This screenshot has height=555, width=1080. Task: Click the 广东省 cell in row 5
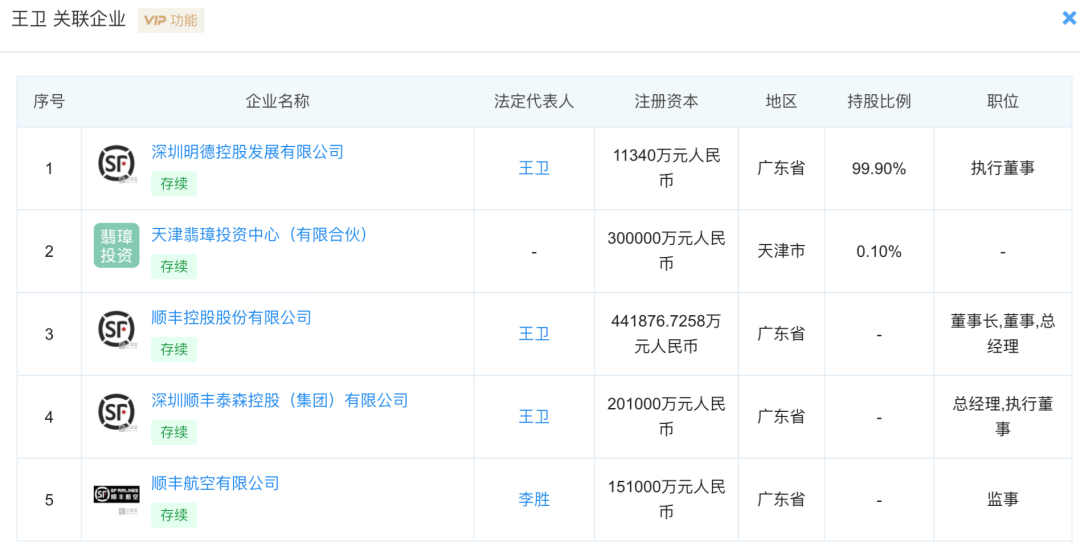781,499
